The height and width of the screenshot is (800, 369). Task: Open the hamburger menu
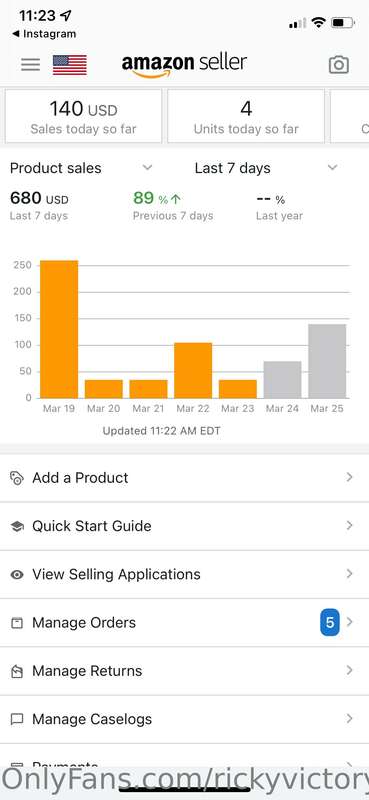(31, 65)
